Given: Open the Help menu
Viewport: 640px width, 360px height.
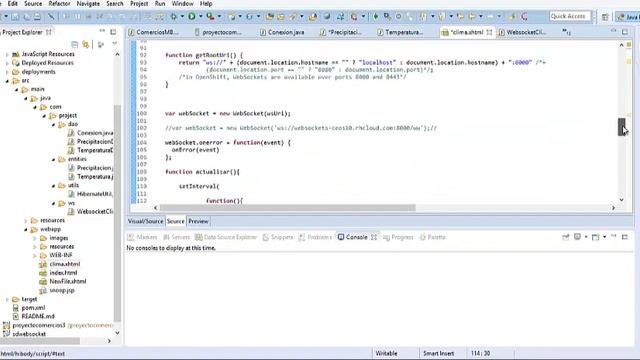Looking at the screenshot, I should click(x=206, y=4).
